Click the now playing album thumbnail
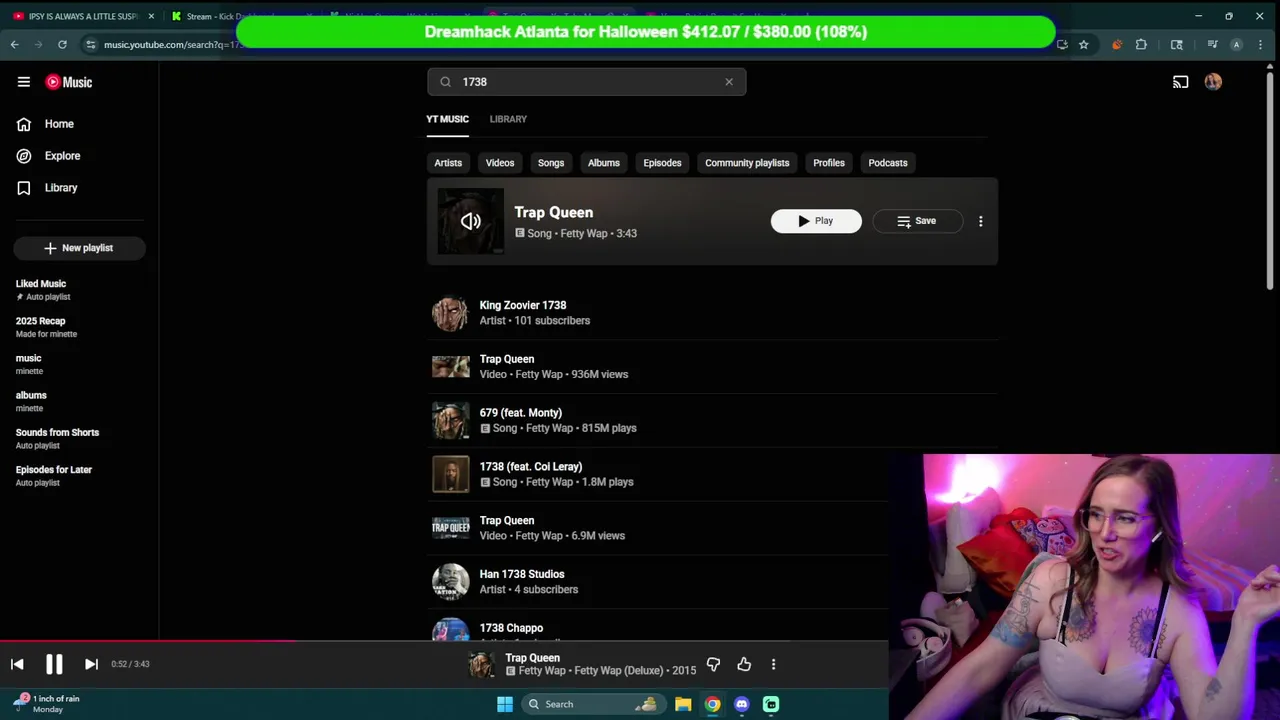The image size is (1280, 720). point(482,664)
